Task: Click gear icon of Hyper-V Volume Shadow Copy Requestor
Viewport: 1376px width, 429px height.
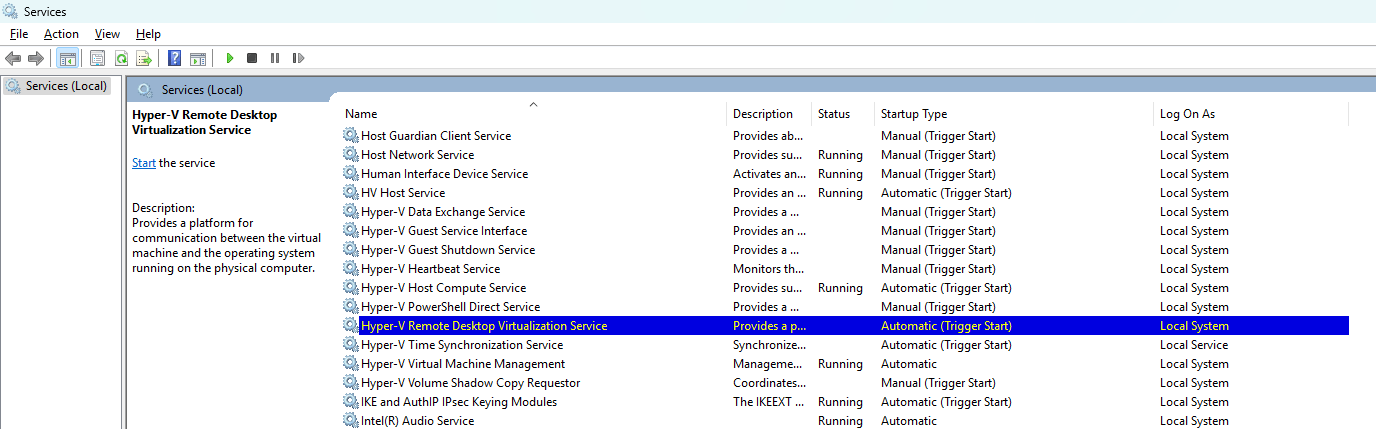Action: (351, 383)
